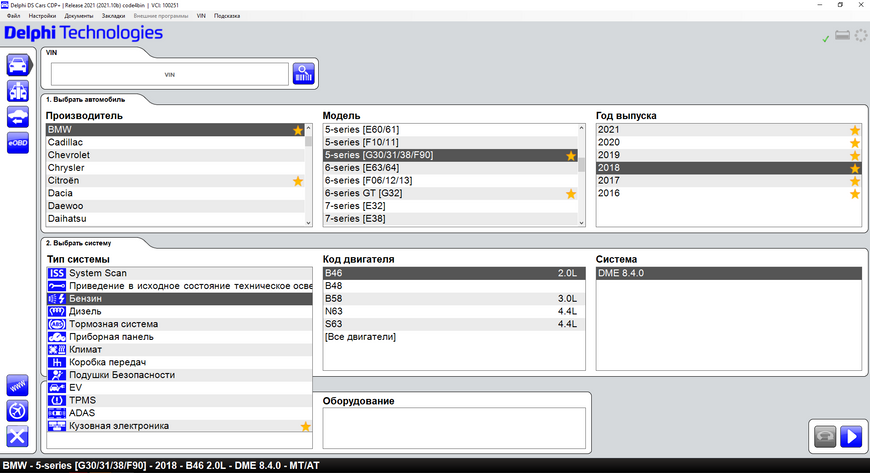Select engine code N63 4.4L
Image resolution: width=870 pixels, height=473 pixels.
pyautogui.click(x=453, y=311)
